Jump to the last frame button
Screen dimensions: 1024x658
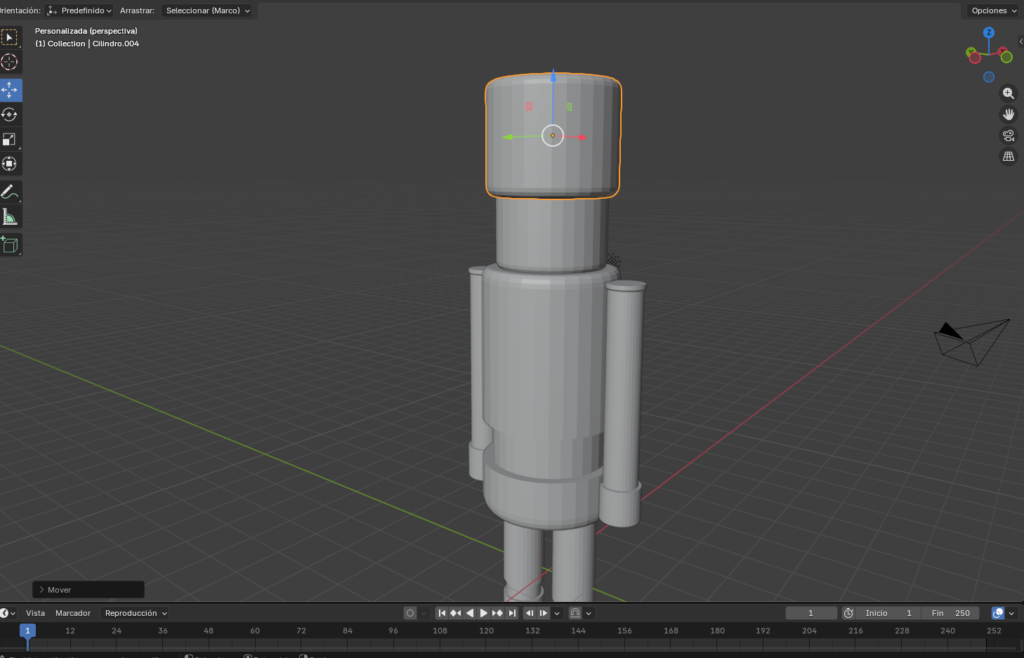[512, 613]
